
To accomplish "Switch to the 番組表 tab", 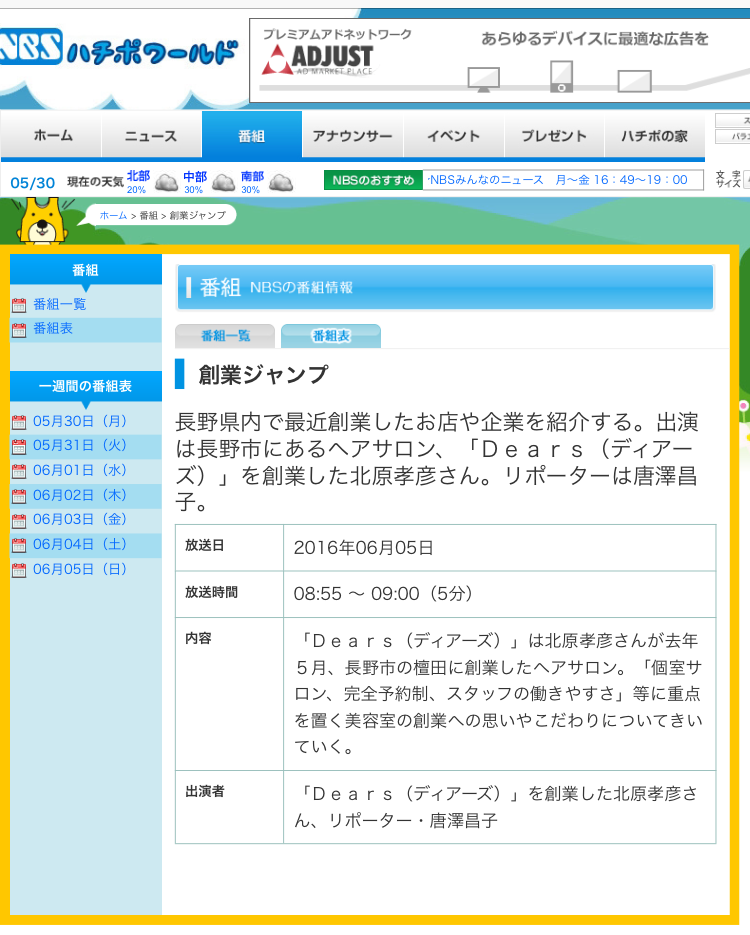I will point(331,337).
